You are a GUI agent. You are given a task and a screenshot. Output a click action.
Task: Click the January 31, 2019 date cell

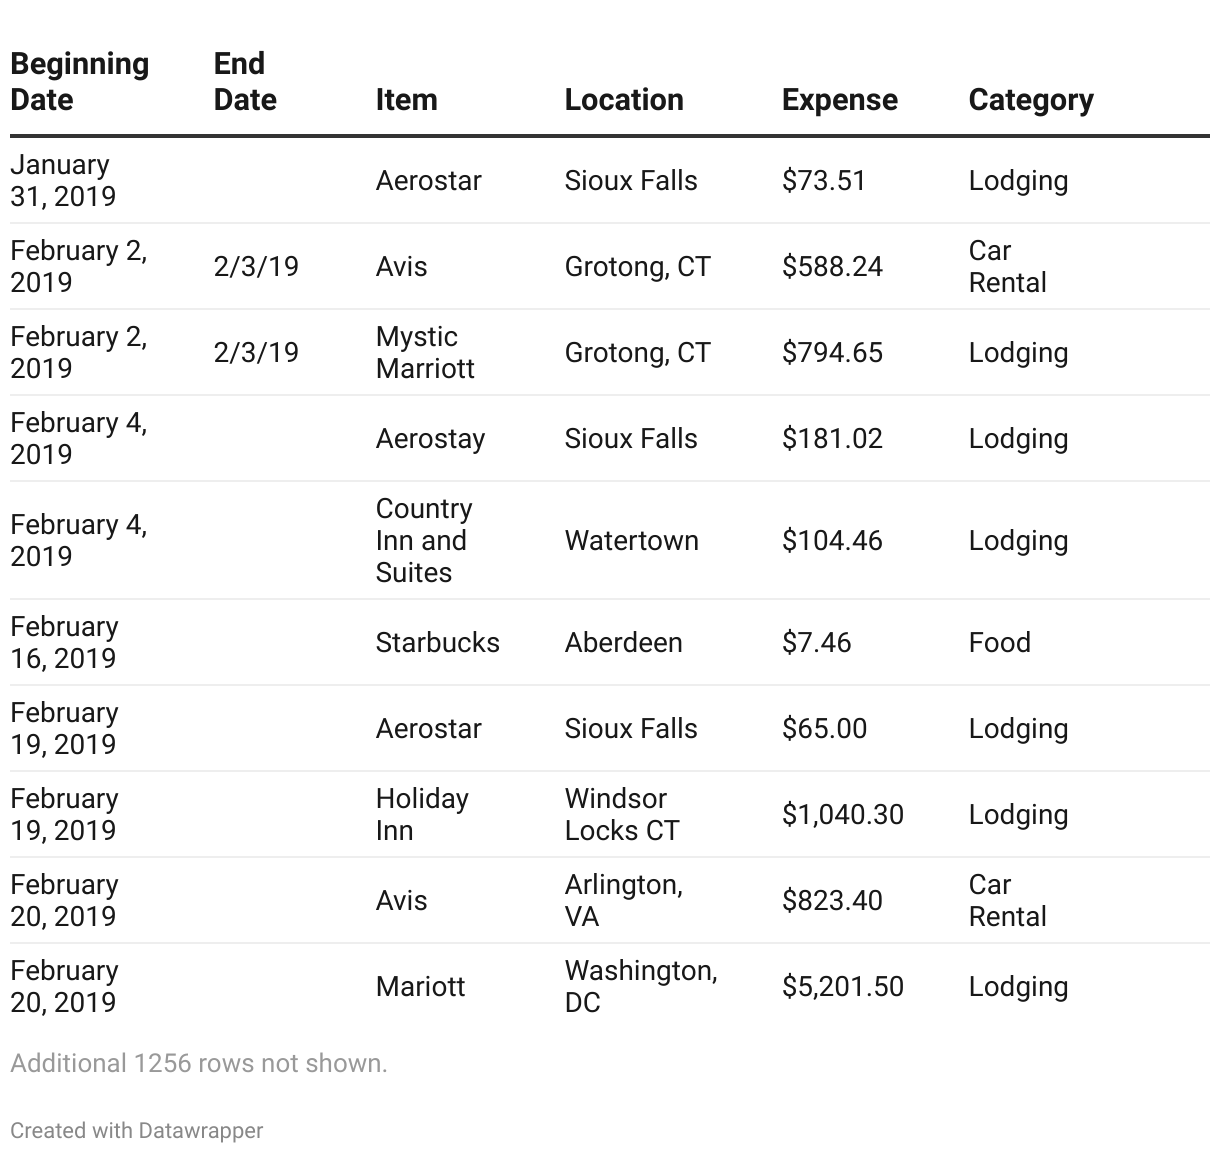pos(62,180)
